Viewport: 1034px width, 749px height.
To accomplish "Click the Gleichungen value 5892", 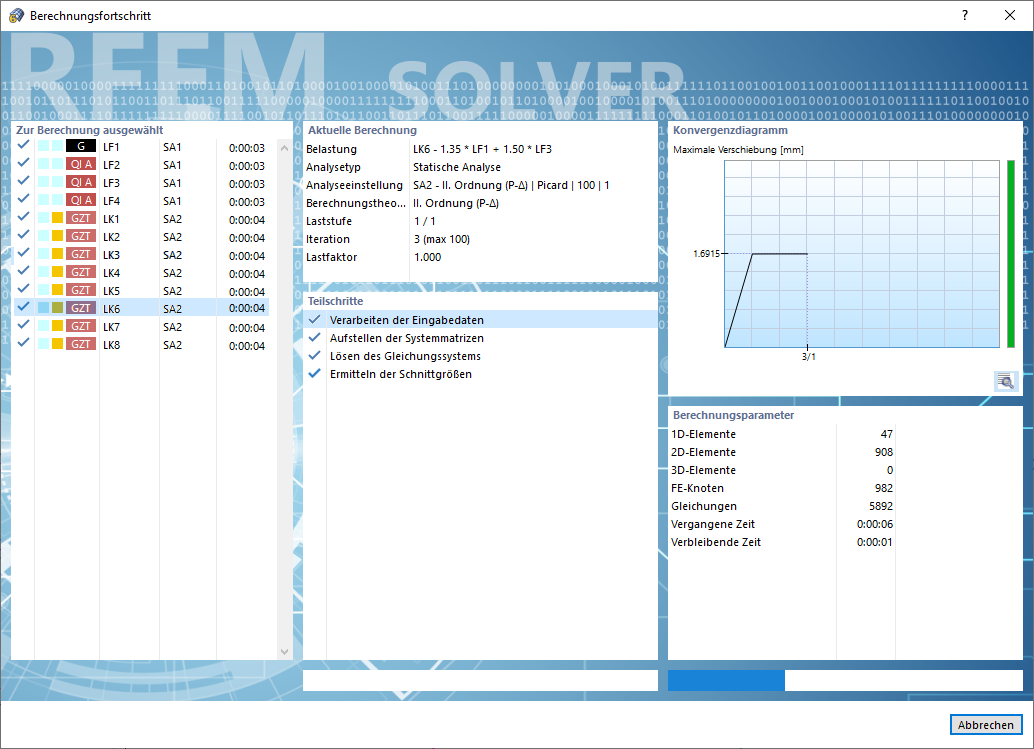I will 881,506.
